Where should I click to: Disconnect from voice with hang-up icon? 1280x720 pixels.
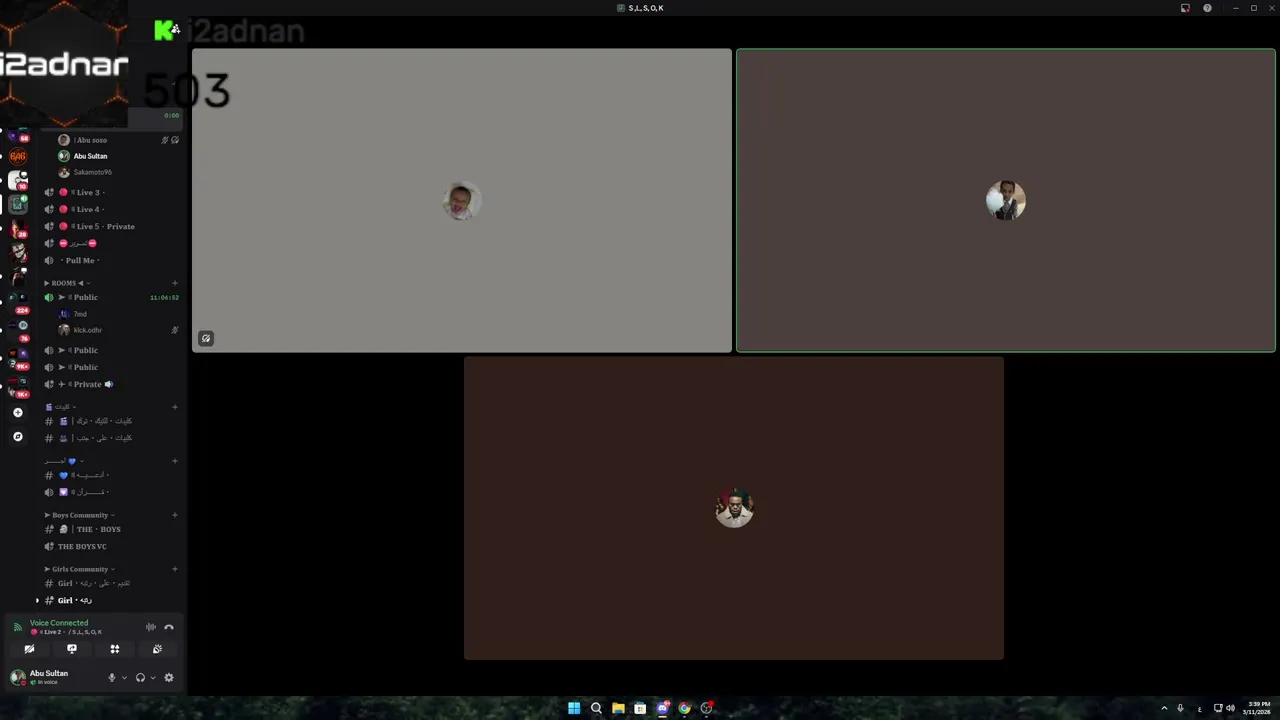coord(169,627)
